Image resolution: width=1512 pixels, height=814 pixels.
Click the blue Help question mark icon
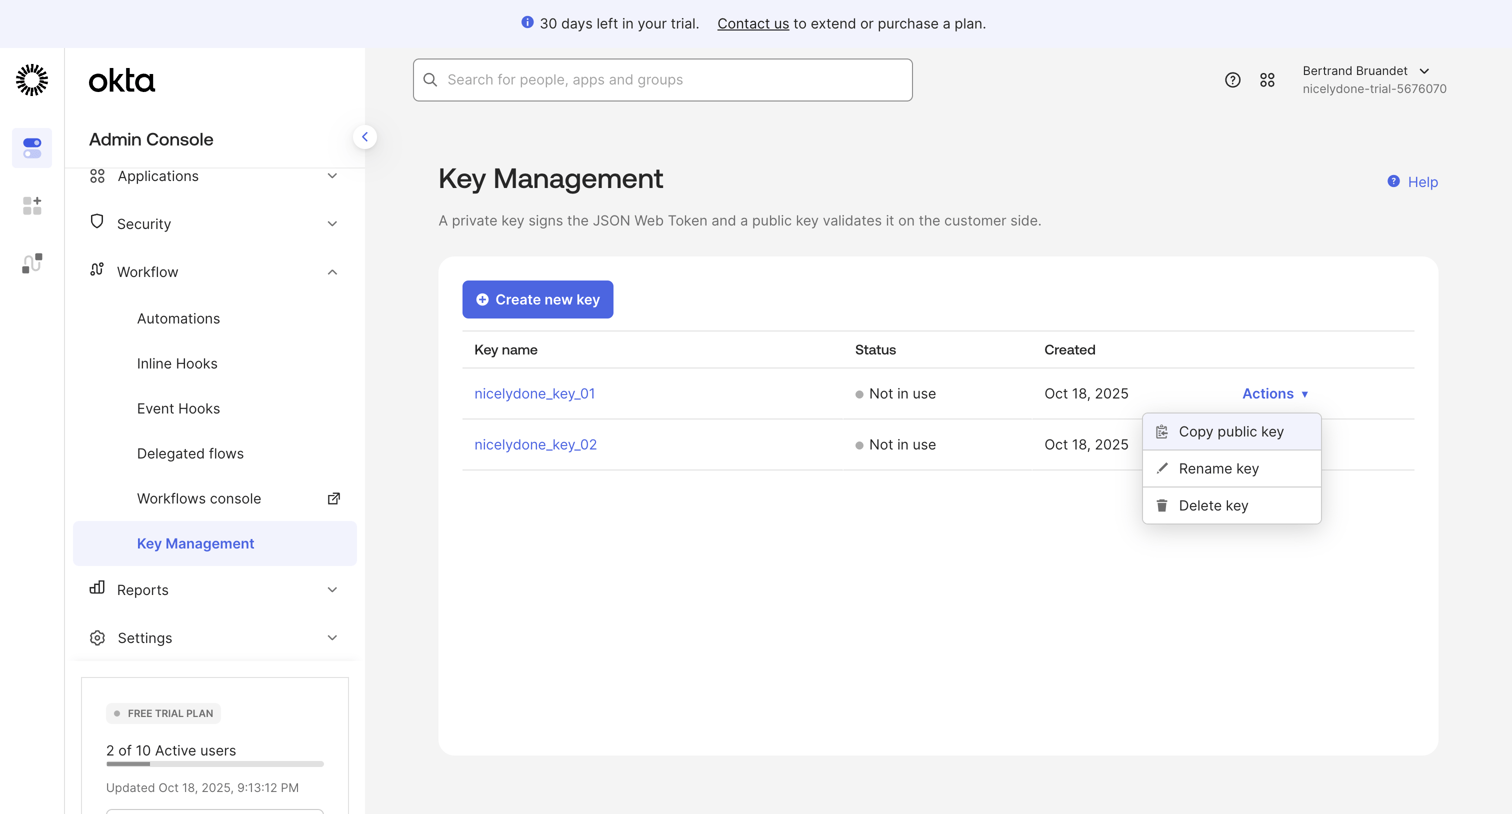(x=1393, y=181)
